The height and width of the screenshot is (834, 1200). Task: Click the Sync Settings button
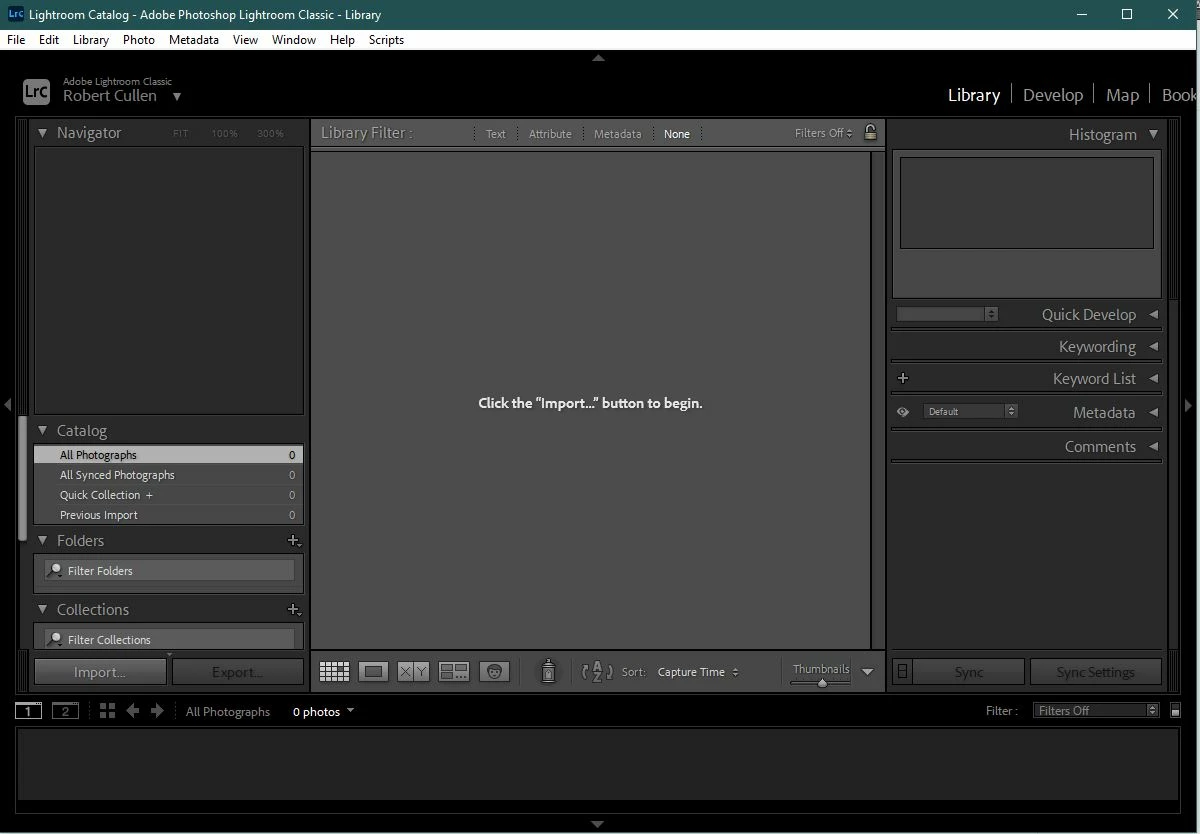(x=1096, y=672)
